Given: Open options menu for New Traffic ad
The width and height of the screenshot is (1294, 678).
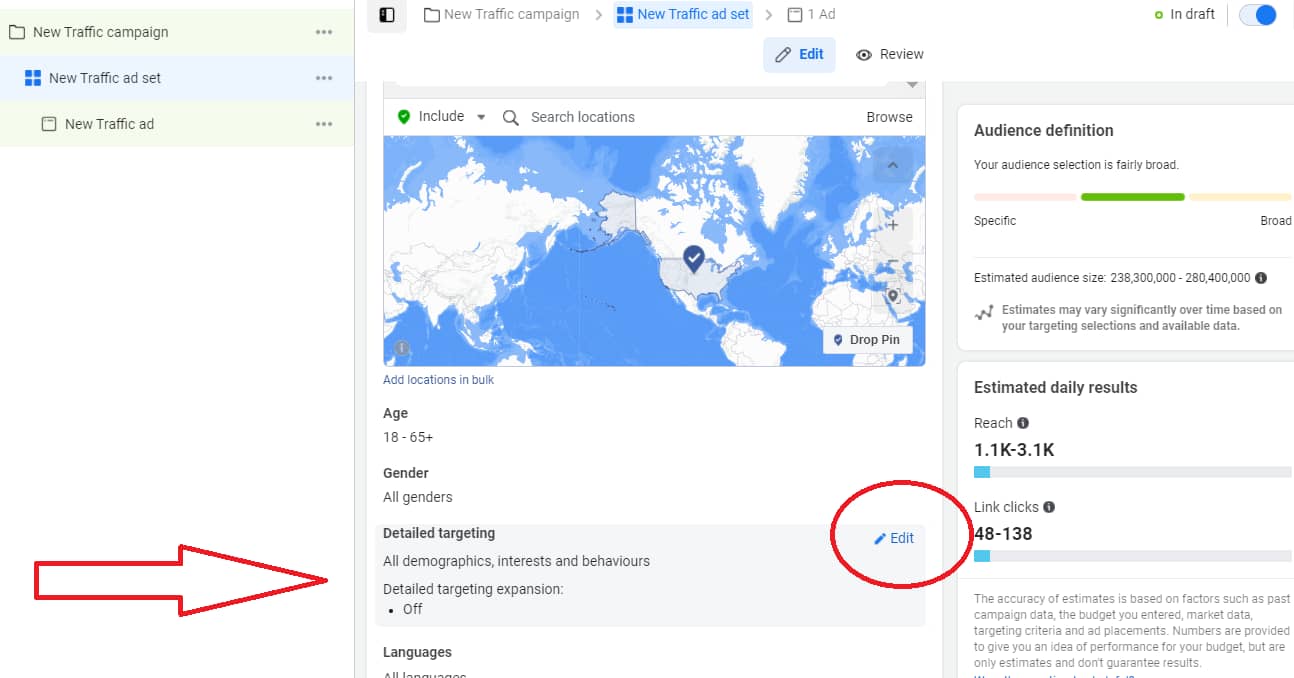Looking at the screenshot, I should pyautogui.click(x=323, y=124).
